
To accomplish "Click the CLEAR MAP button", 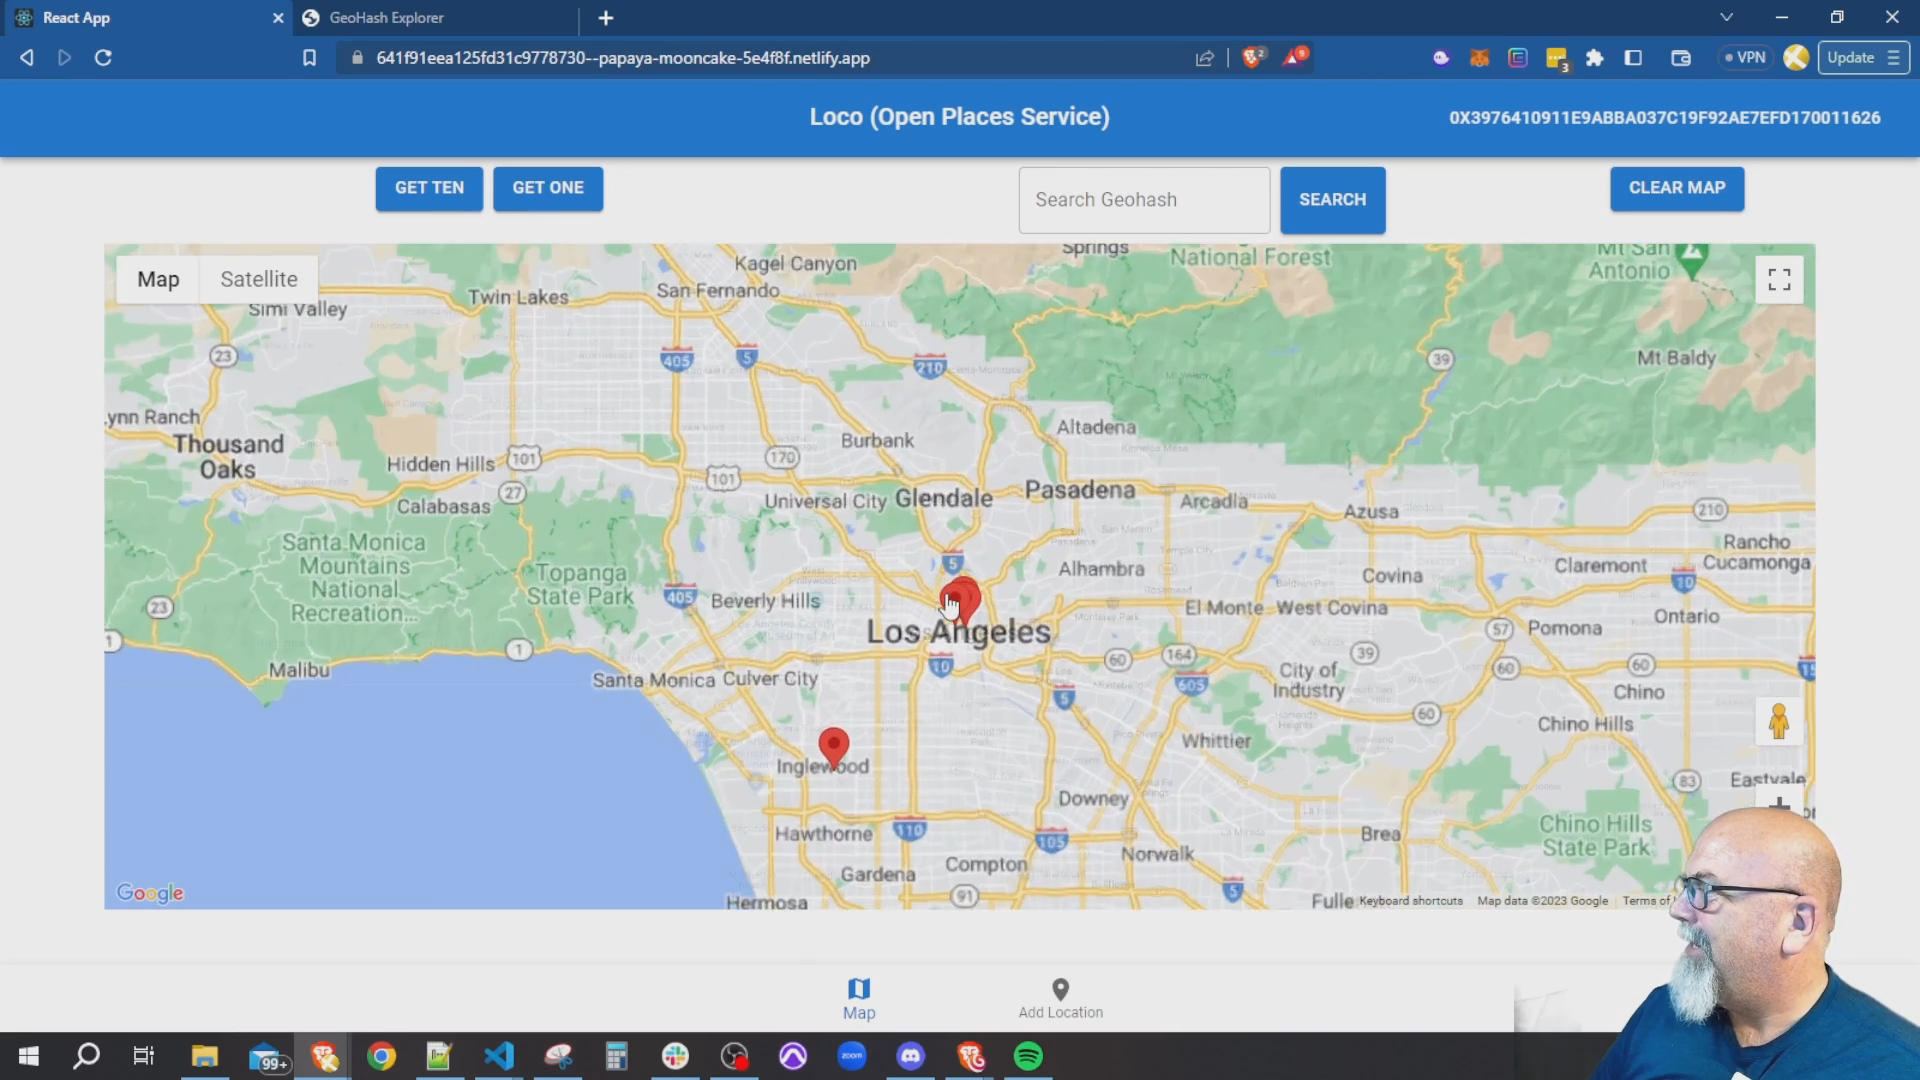I will coord(1677,188).
